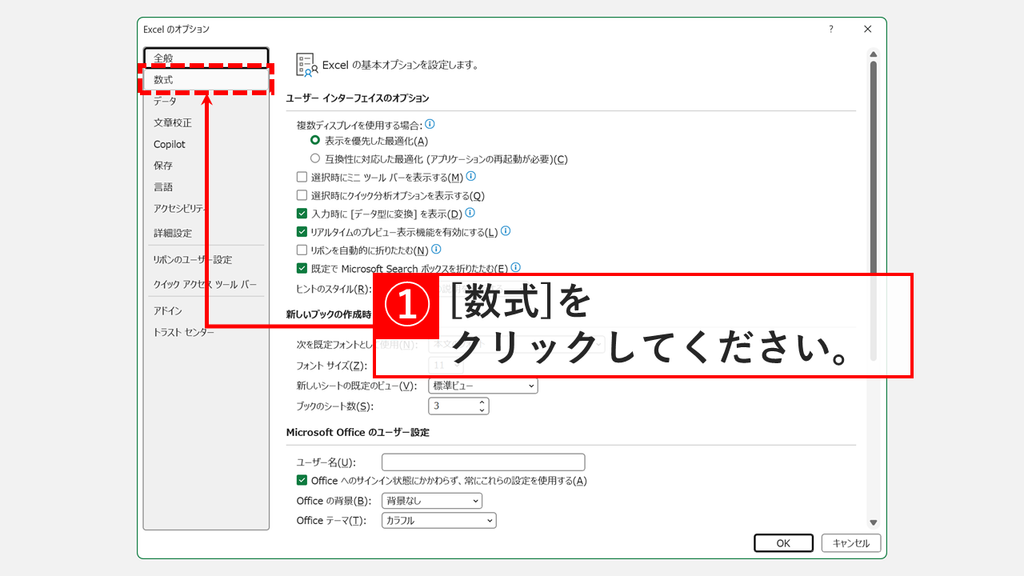This screenshot has height=576, width=1024.
Task: Open Office テーマ dropdown showing カラフル
Action: click(x=439, y=520)
